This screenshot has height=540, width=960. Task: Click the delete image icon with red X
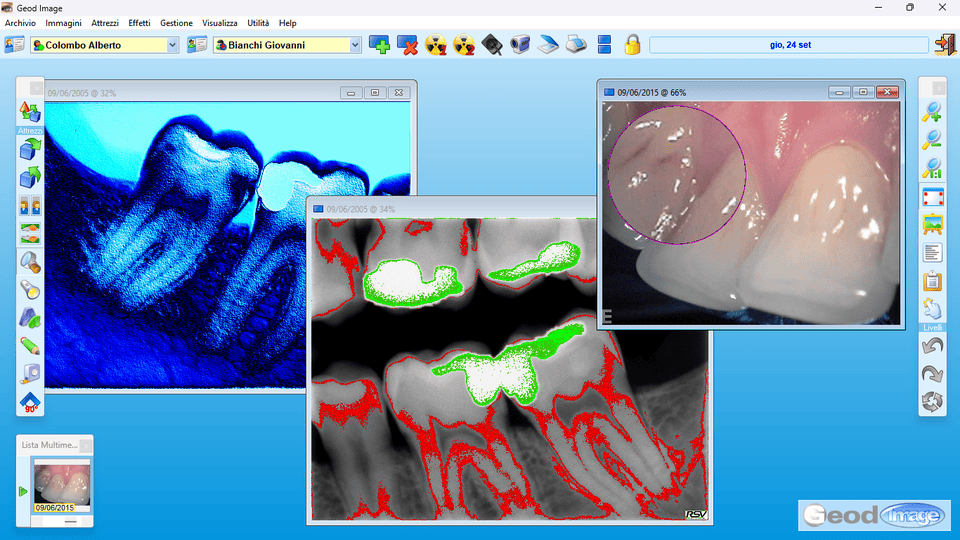[407, 45]
